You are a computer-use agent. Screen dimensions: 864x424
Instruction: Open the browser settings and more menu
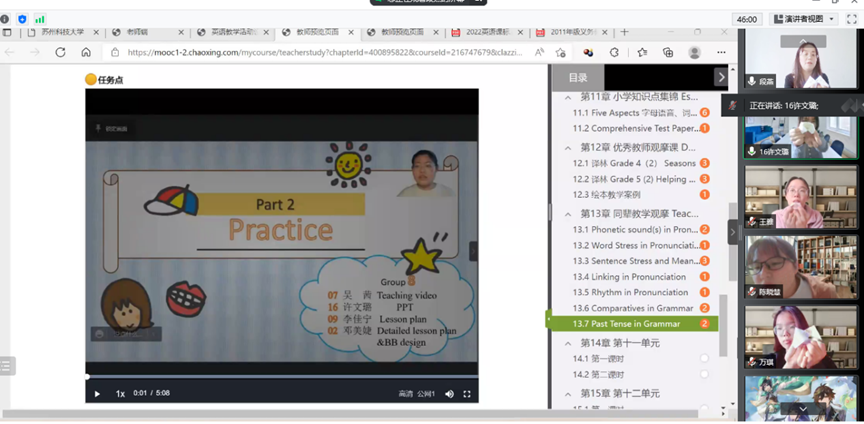(721, 52)
